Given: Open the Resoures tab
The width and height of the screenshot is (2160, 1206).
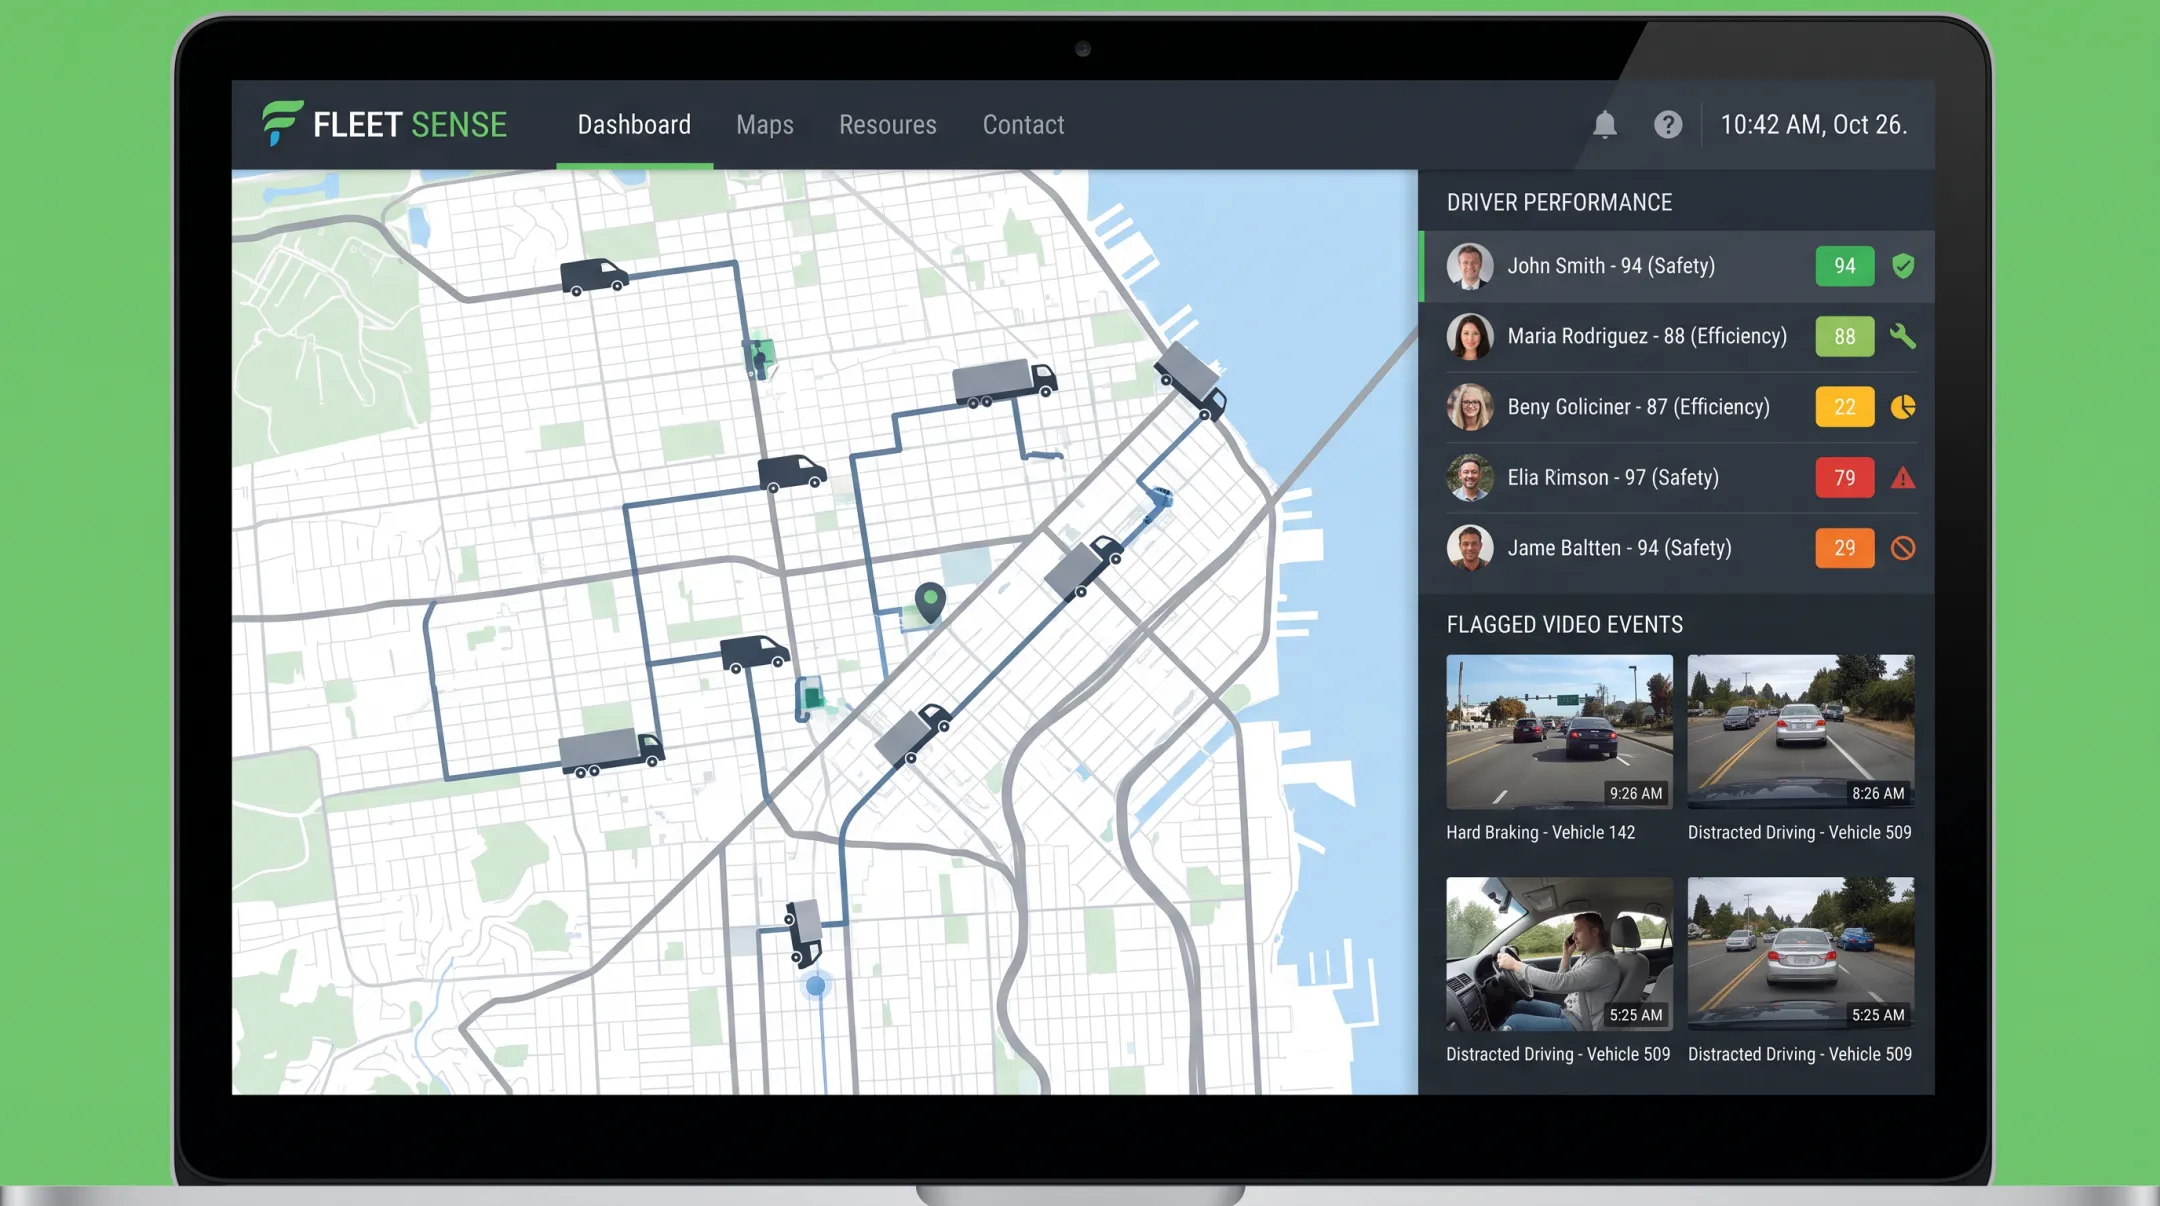Looking at the screenshot, I should [x=888, y=125].
